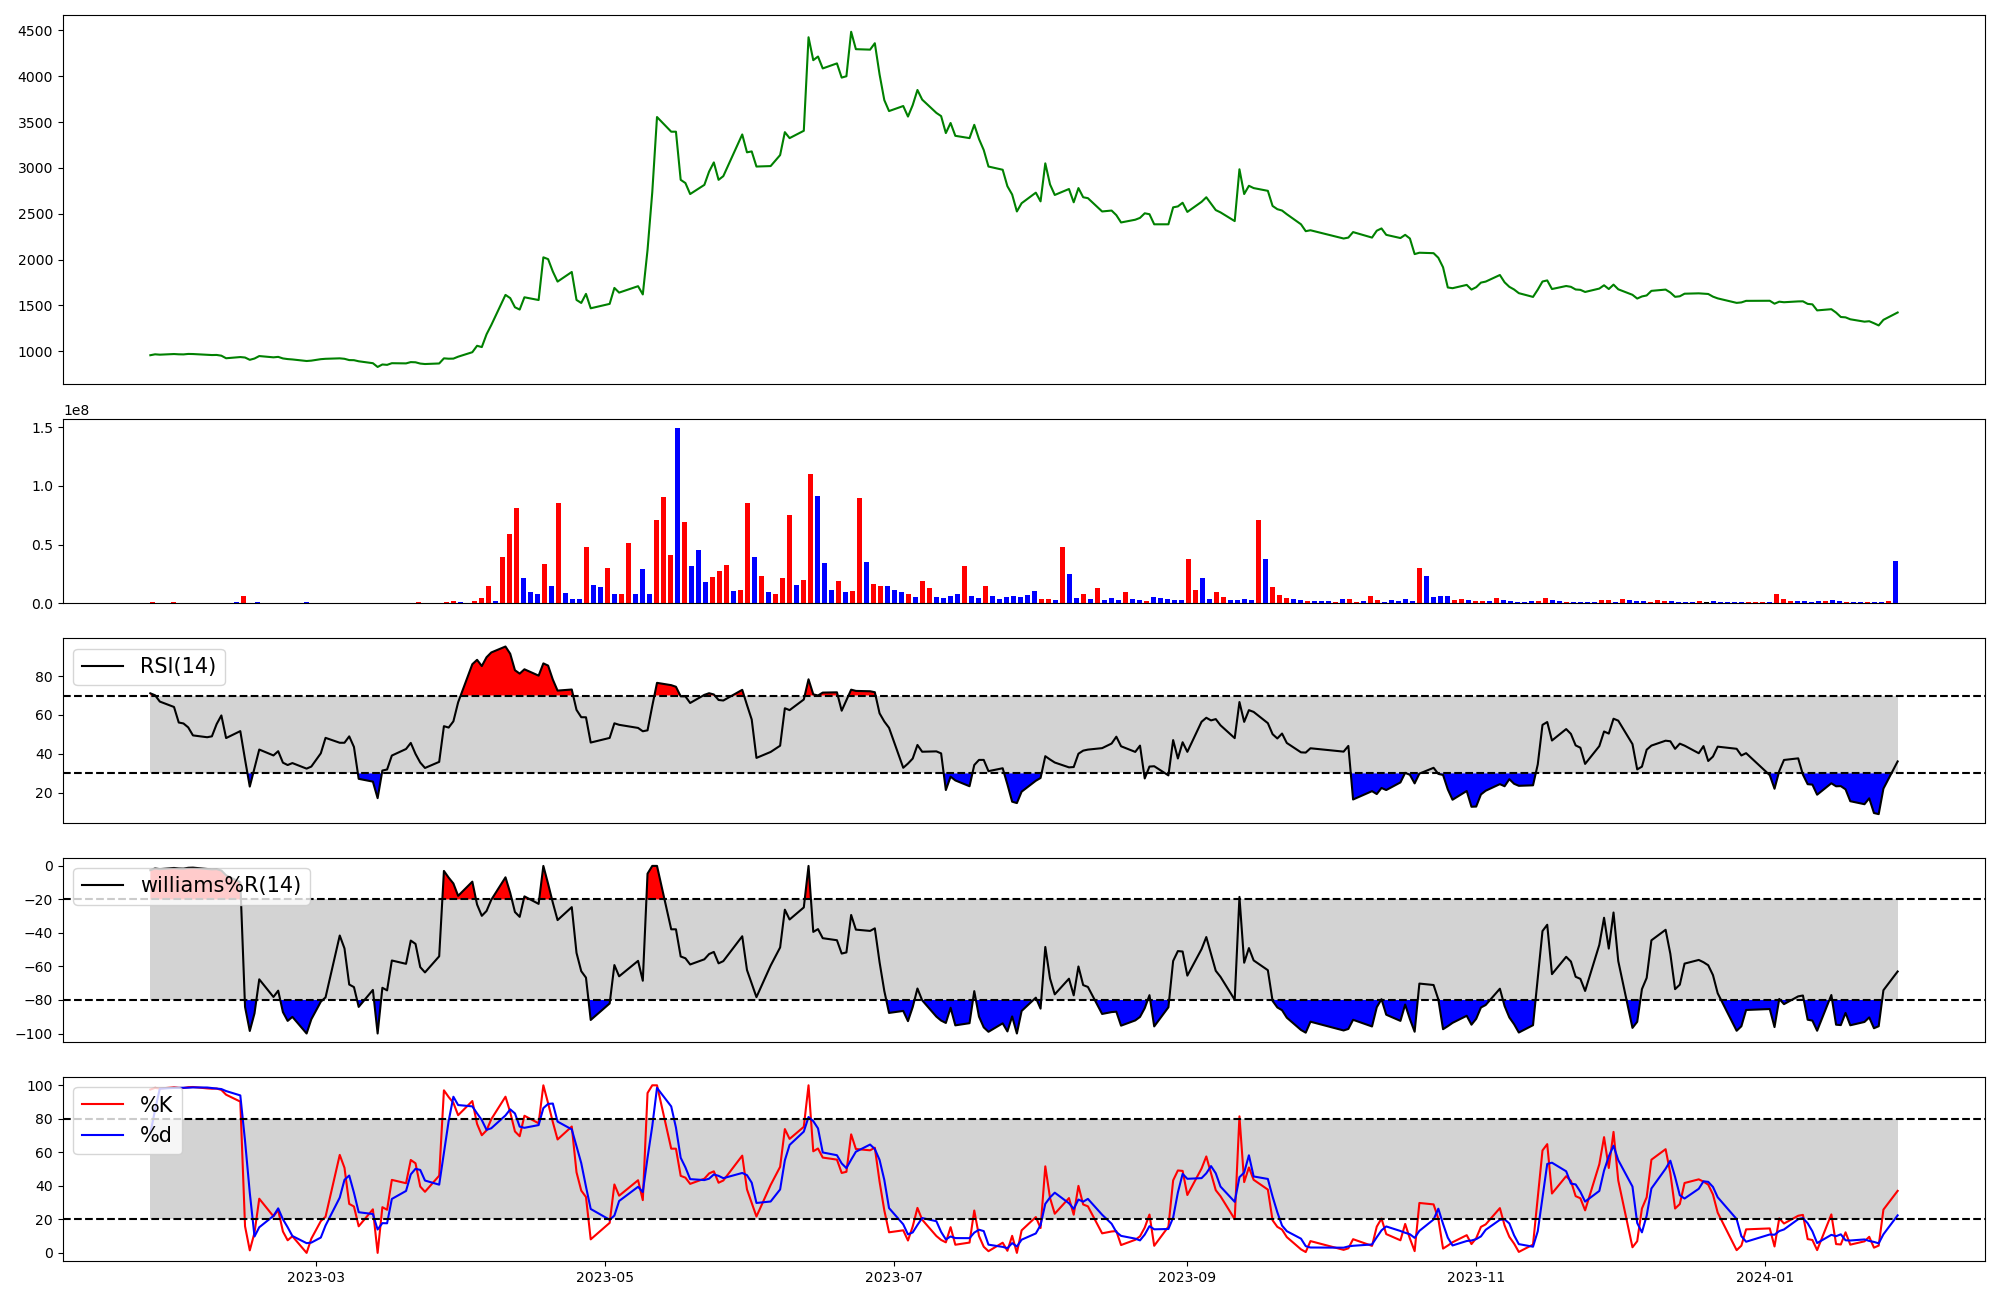Click the 4500 price axis tick label
Image resolution: width=2000 pixels, height=1300 pixels.
click(35, 31)
